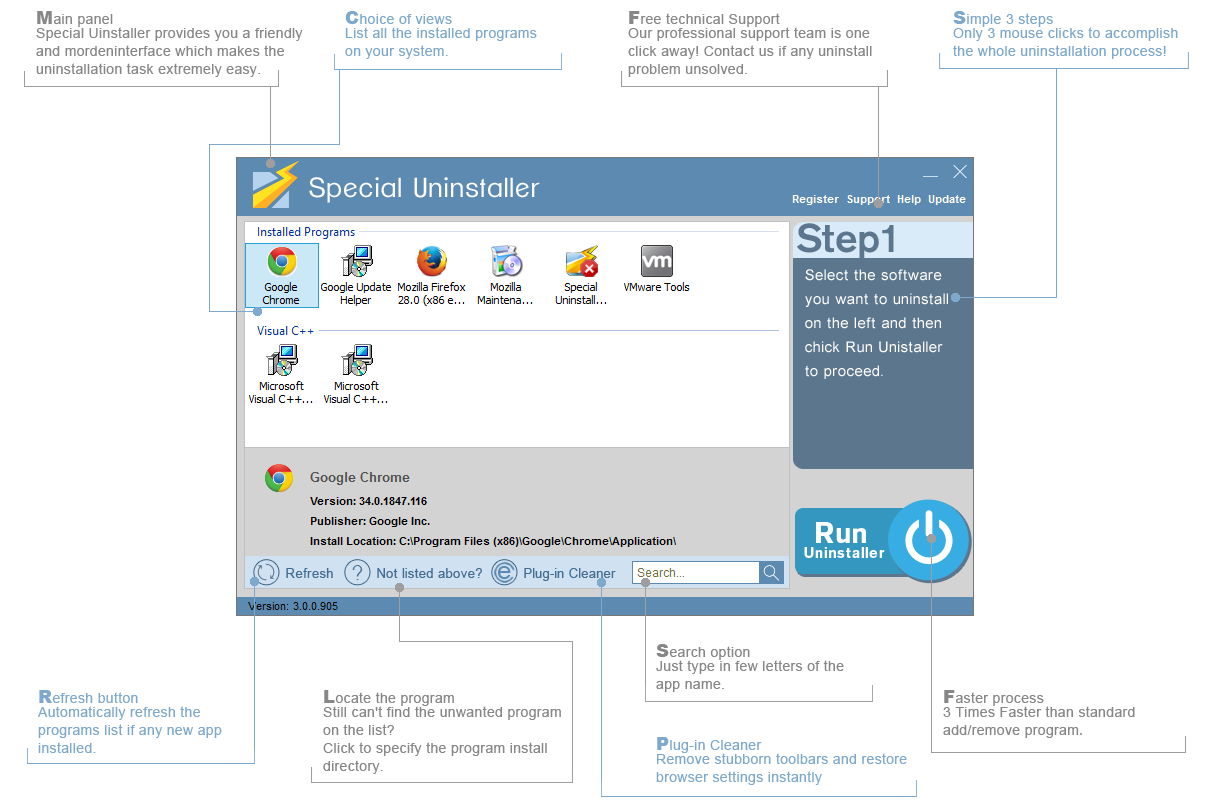Click the Refresh button

tap(293, 573)
